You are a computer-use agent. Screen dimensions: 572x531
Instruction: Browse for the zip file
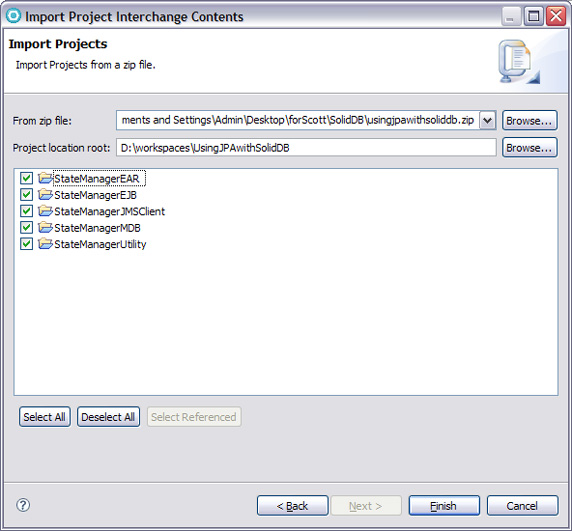(x=529, y=120)
